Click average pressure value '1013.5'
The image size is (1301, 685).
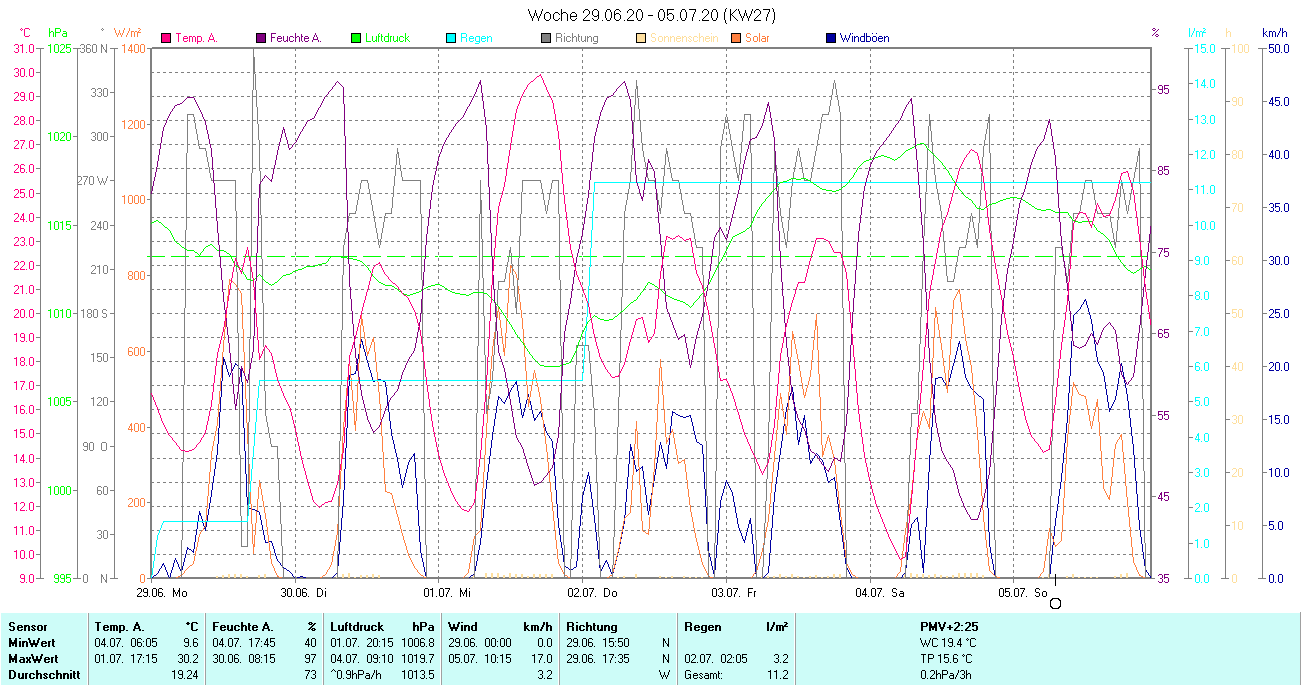click(416, 674)
